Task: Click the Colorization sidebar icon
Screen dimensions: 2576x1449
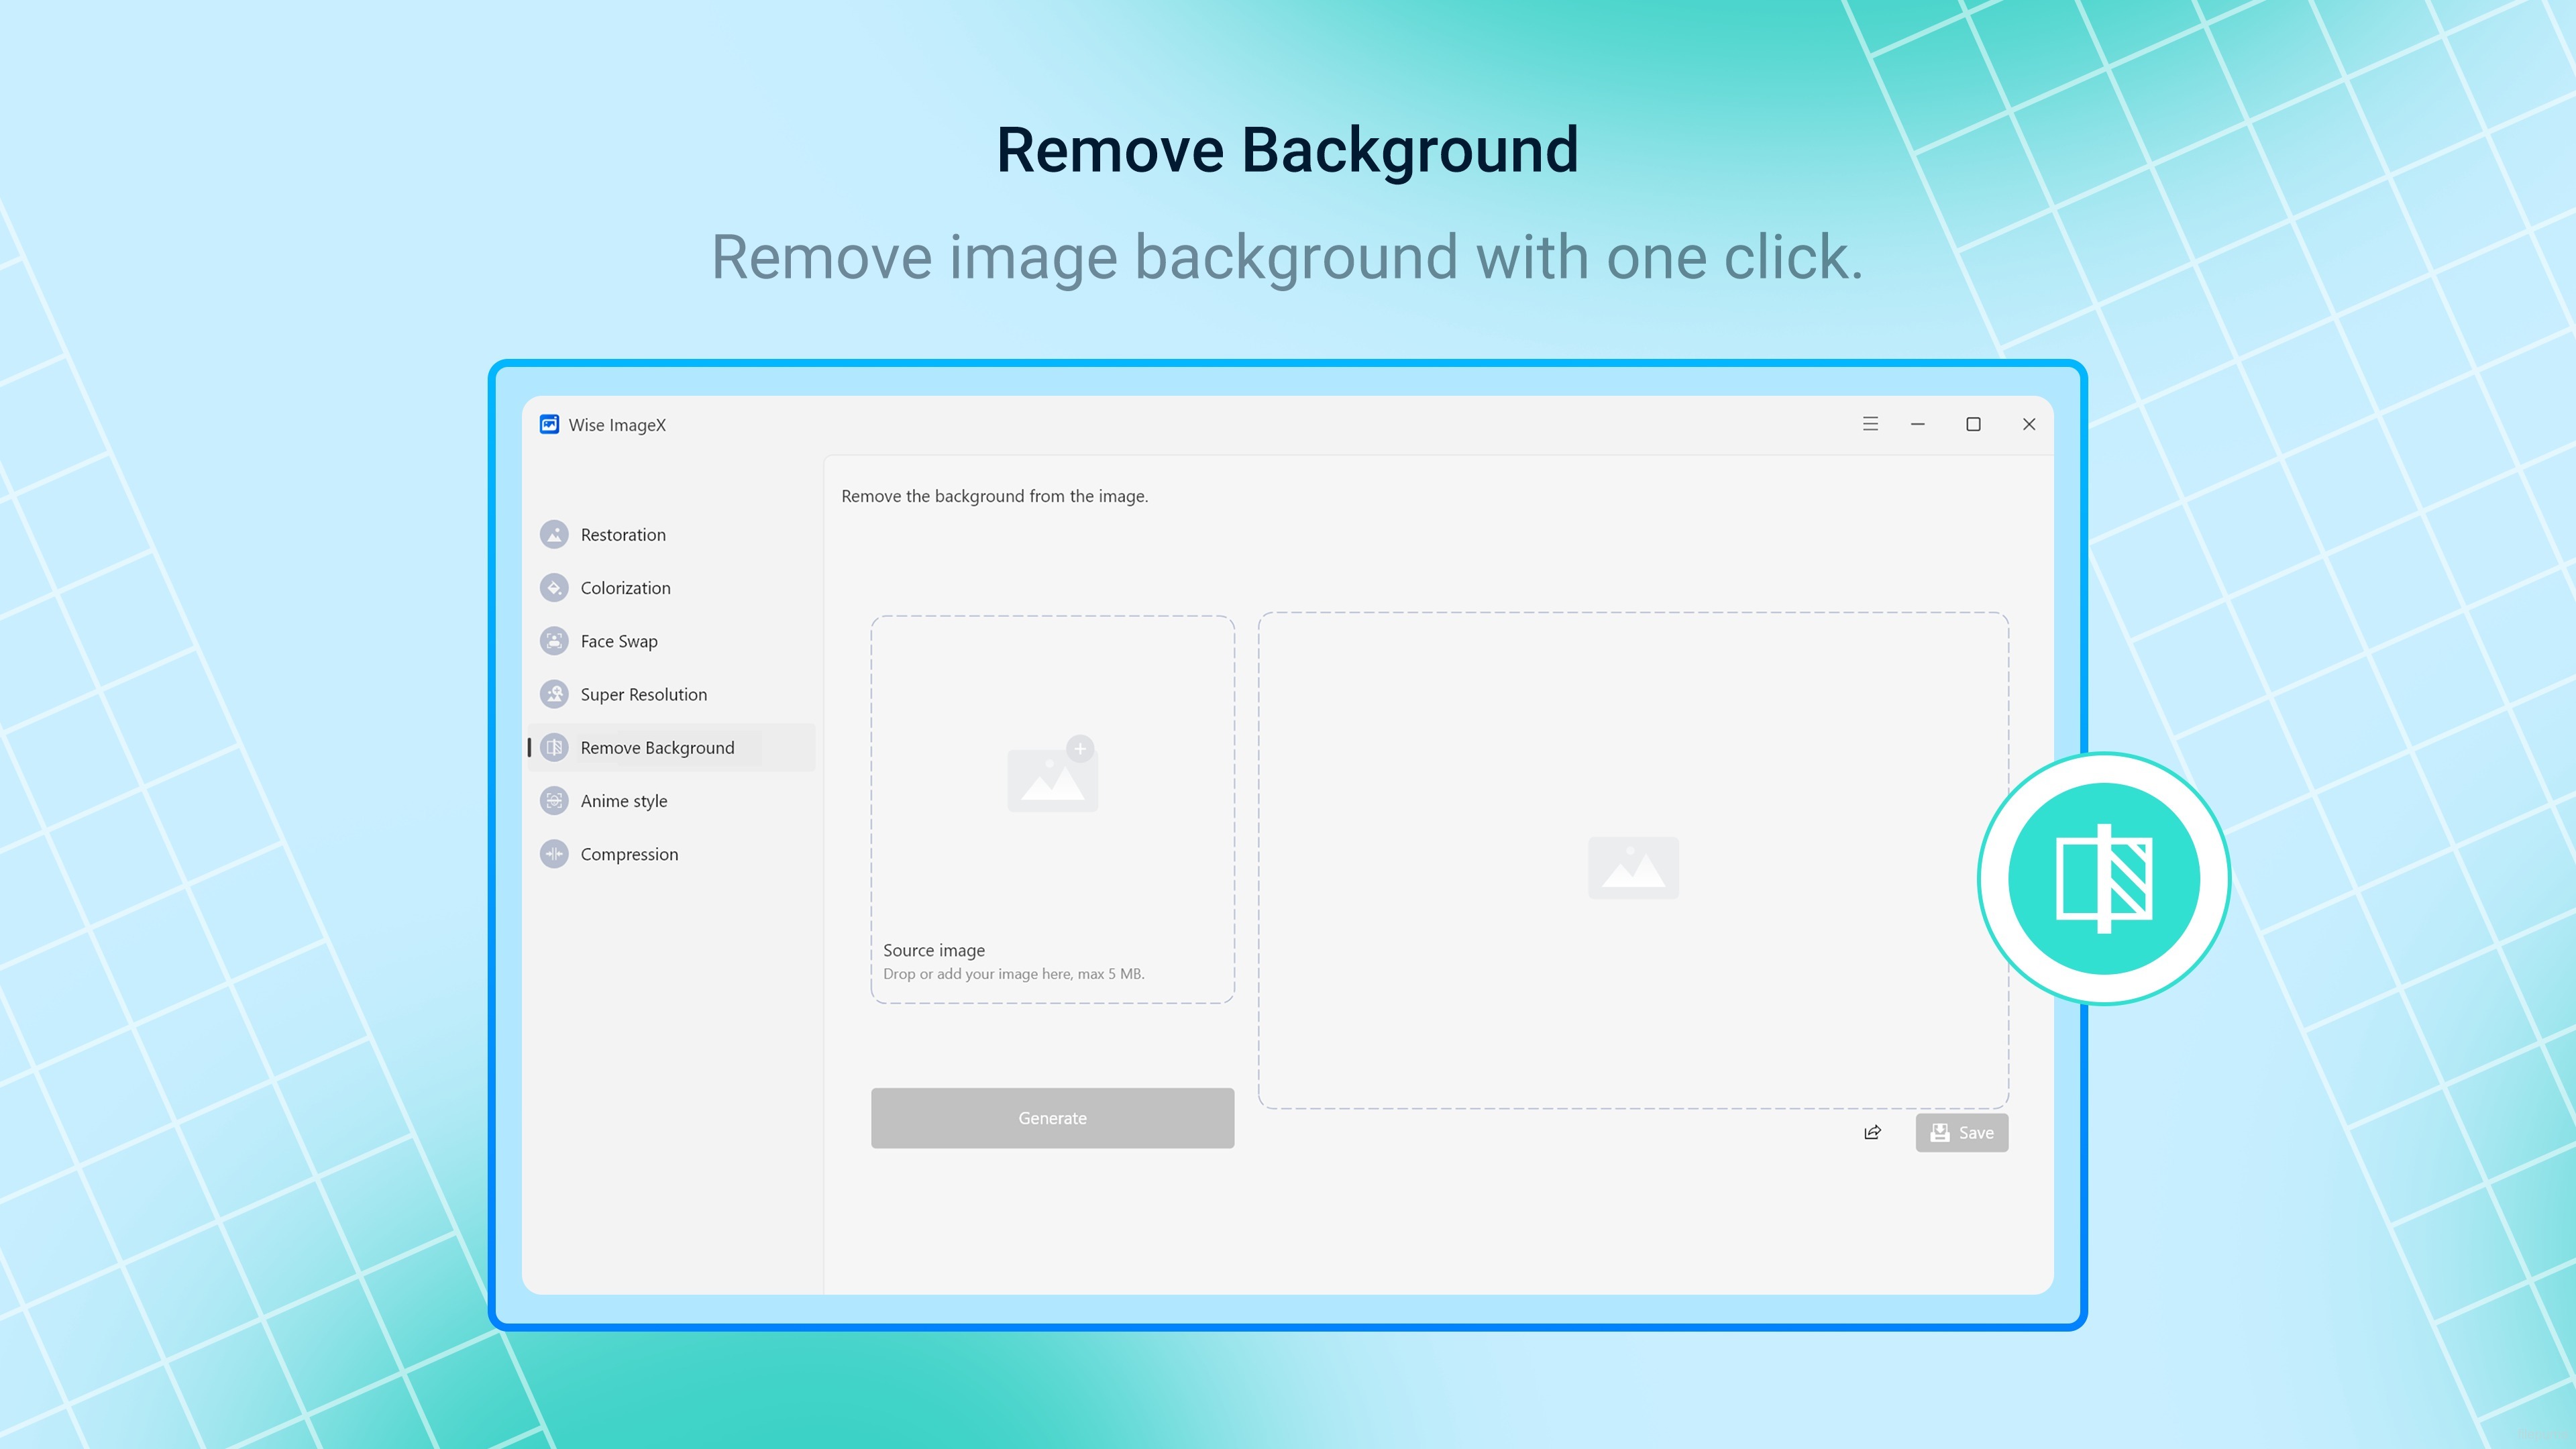Action: [x=554, y=588]
